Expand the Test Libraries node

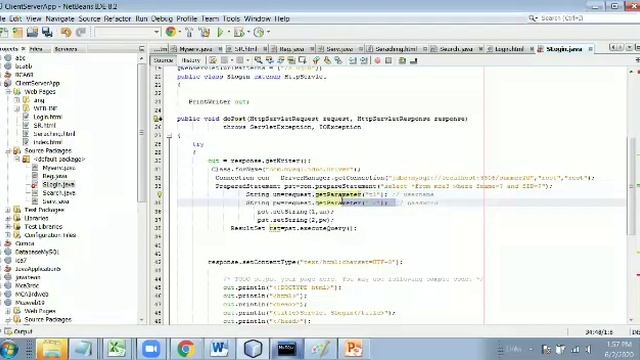(x=8, y=227)
